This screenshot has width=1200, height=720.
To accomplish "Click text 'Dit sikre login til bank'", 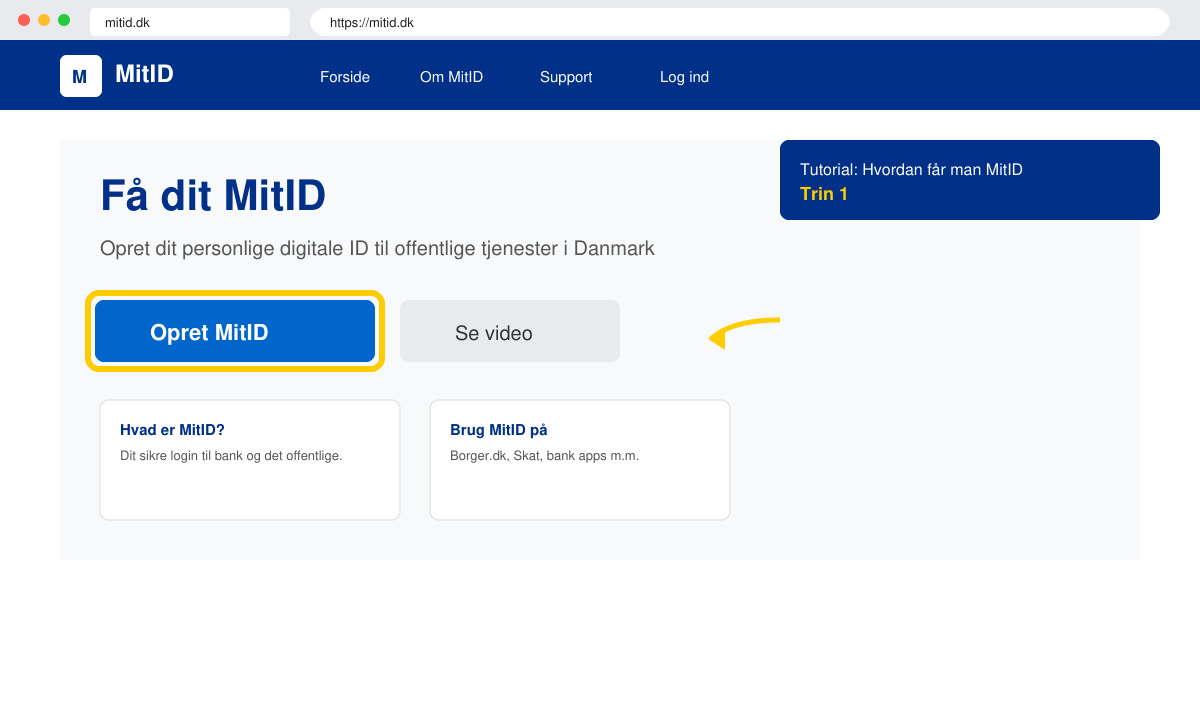I will pos(186,455).
